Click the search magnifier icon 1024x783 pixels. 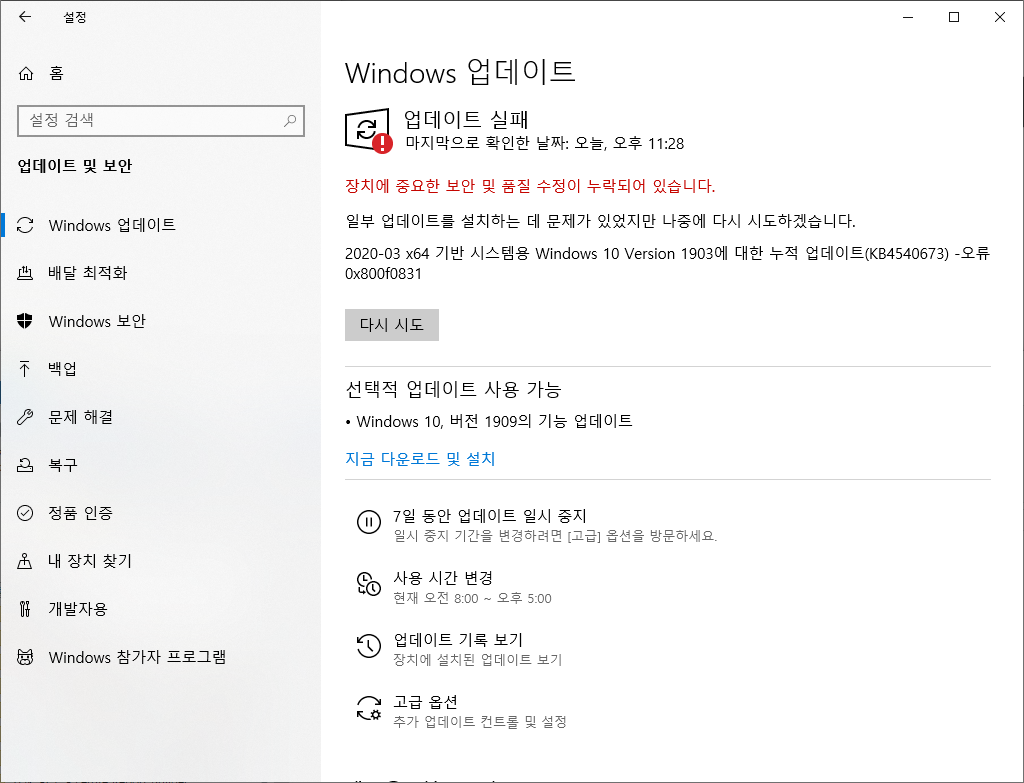(290, 121)
